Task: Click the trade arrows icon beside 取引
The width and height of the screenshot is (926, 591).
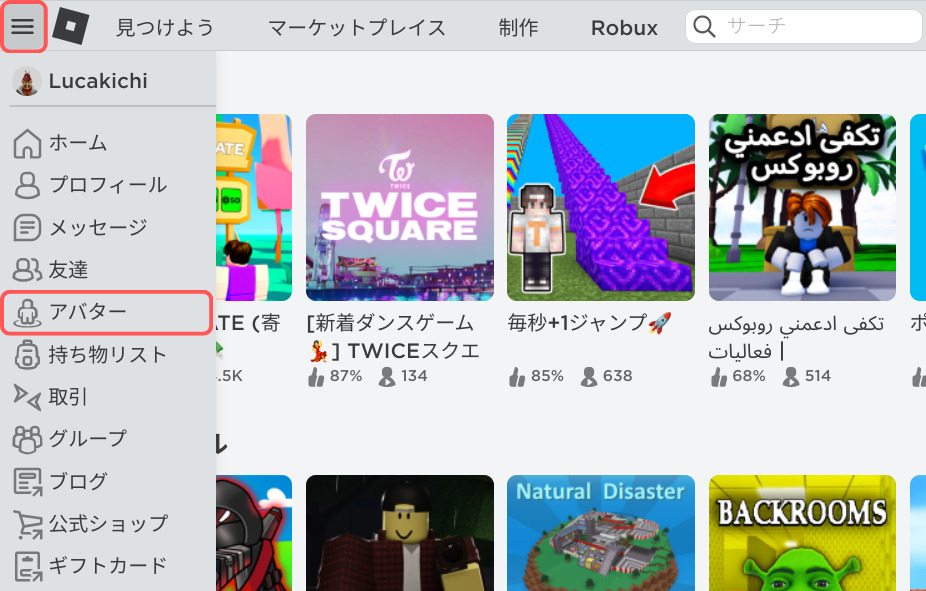Action: (x=27, y=397)
